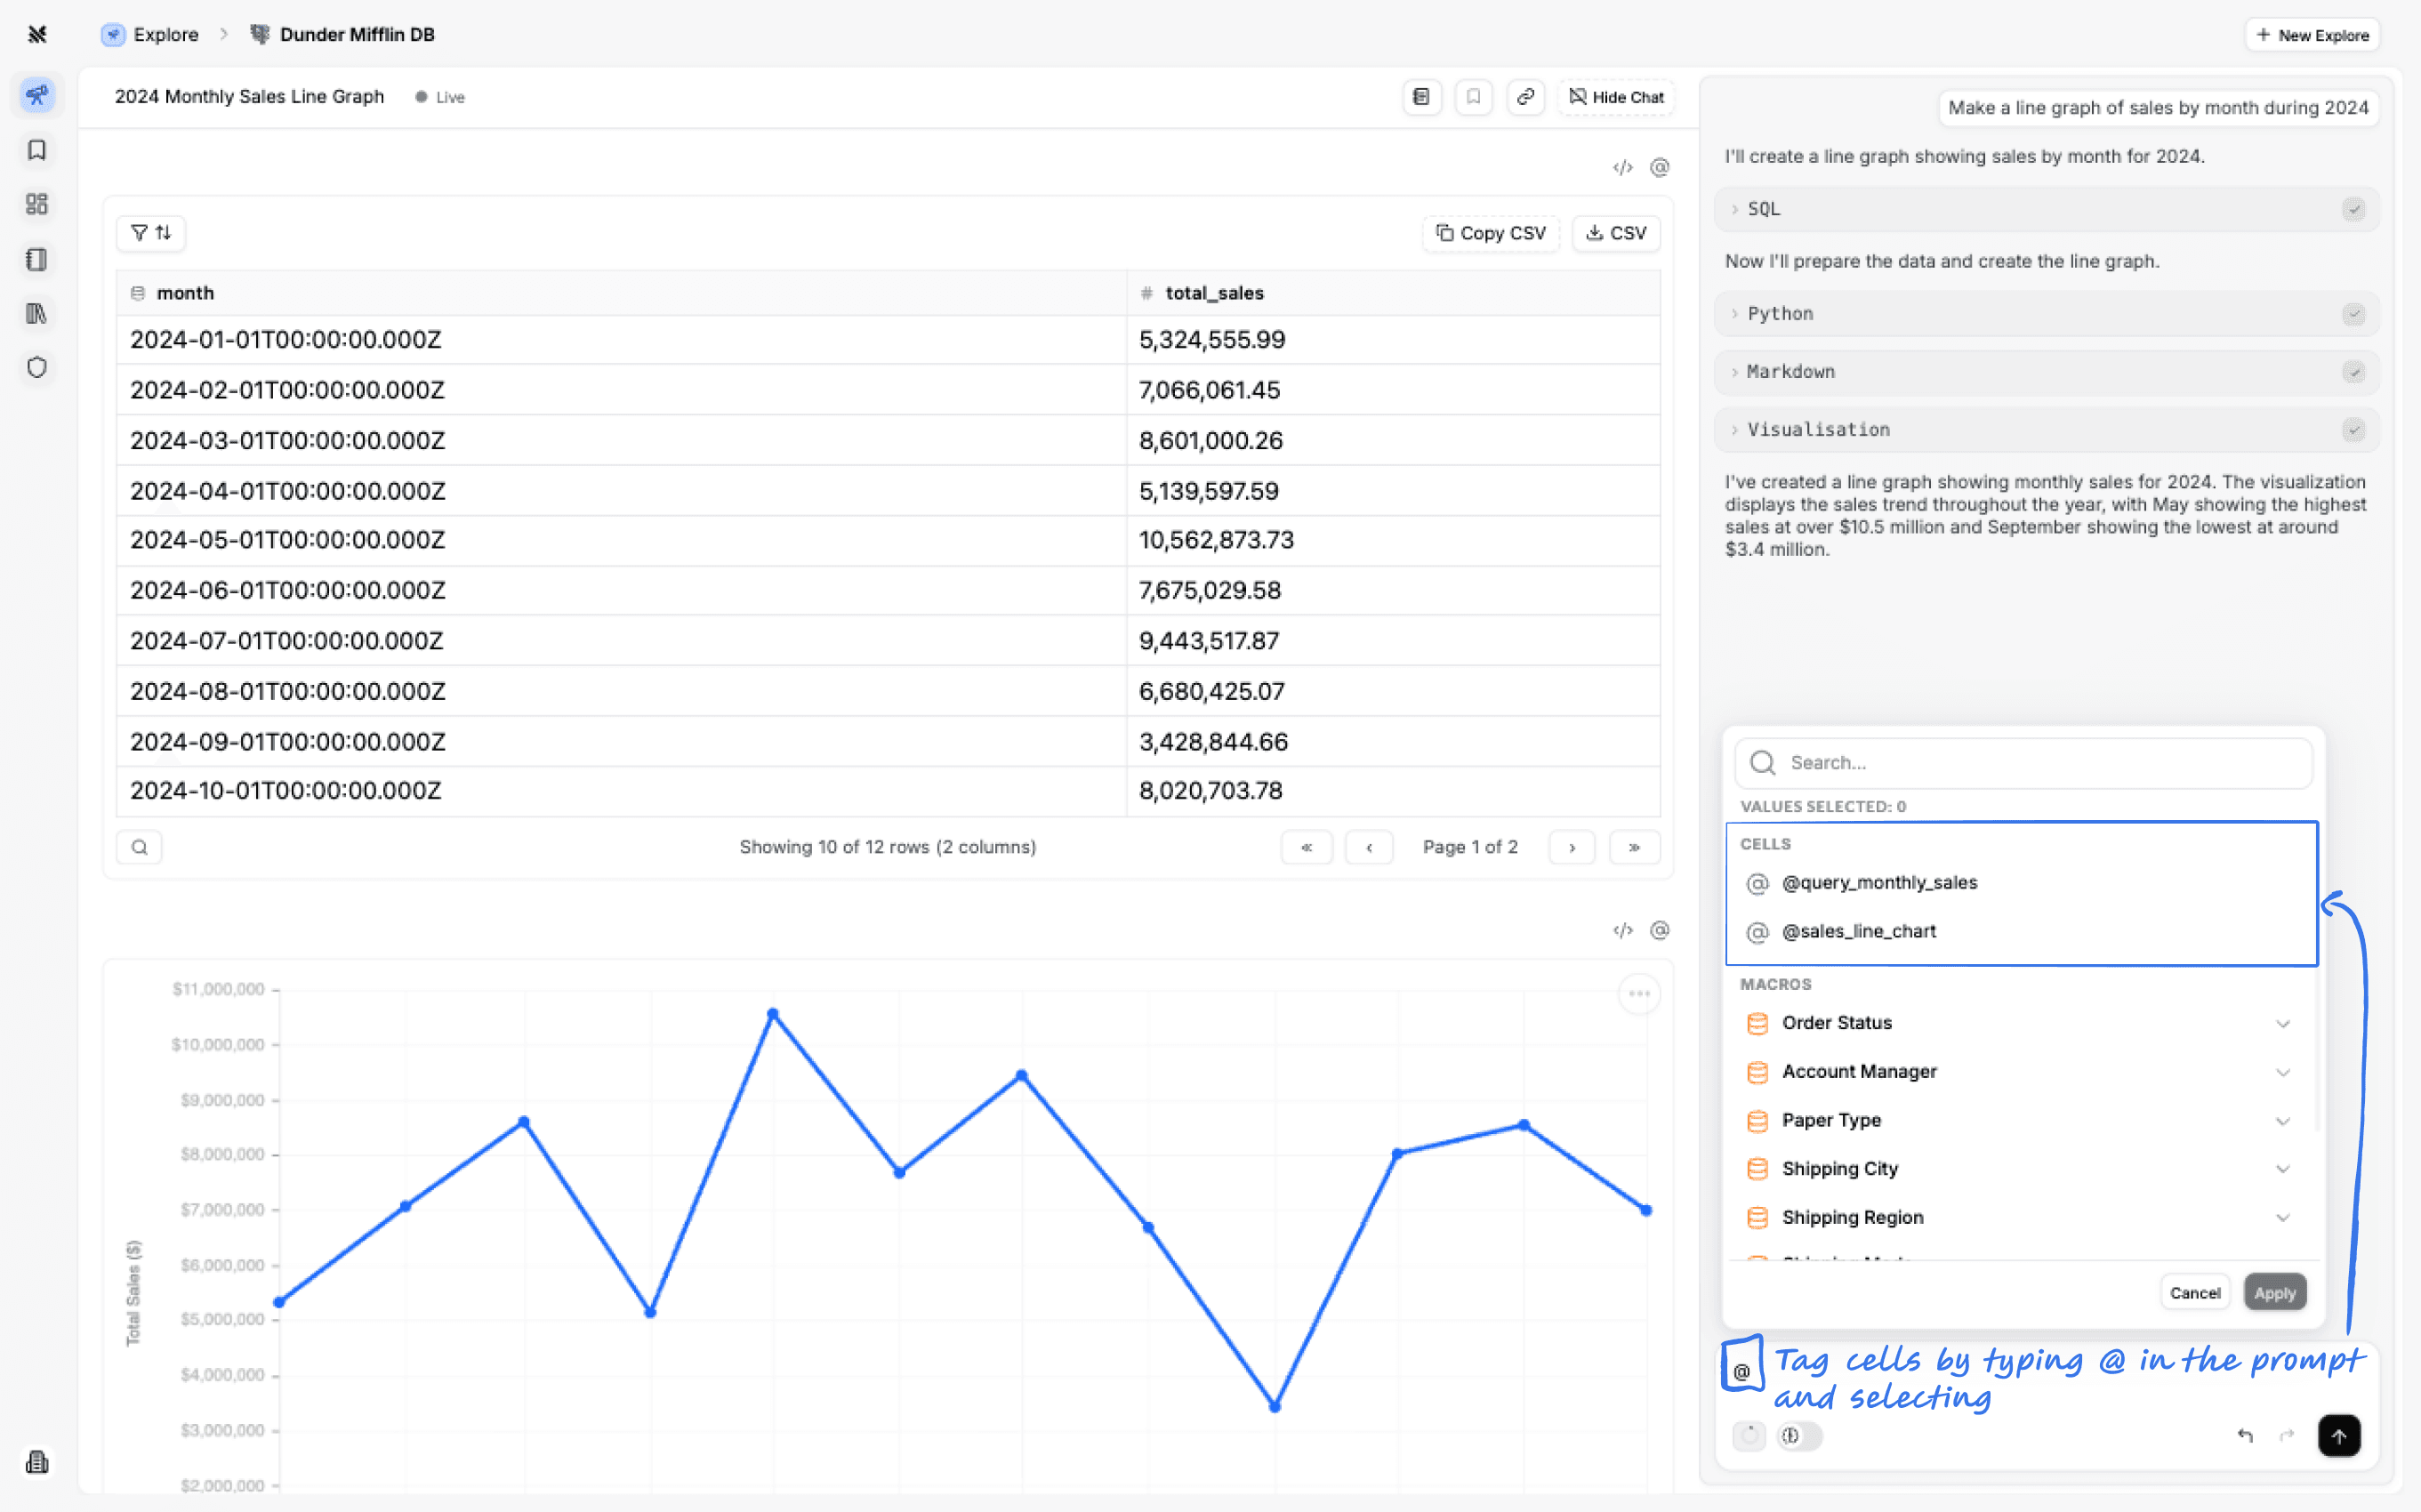Open the apps grid icon in the sidebar
The width and height of the screenshot is (2421, 1512).
(37, 204)
